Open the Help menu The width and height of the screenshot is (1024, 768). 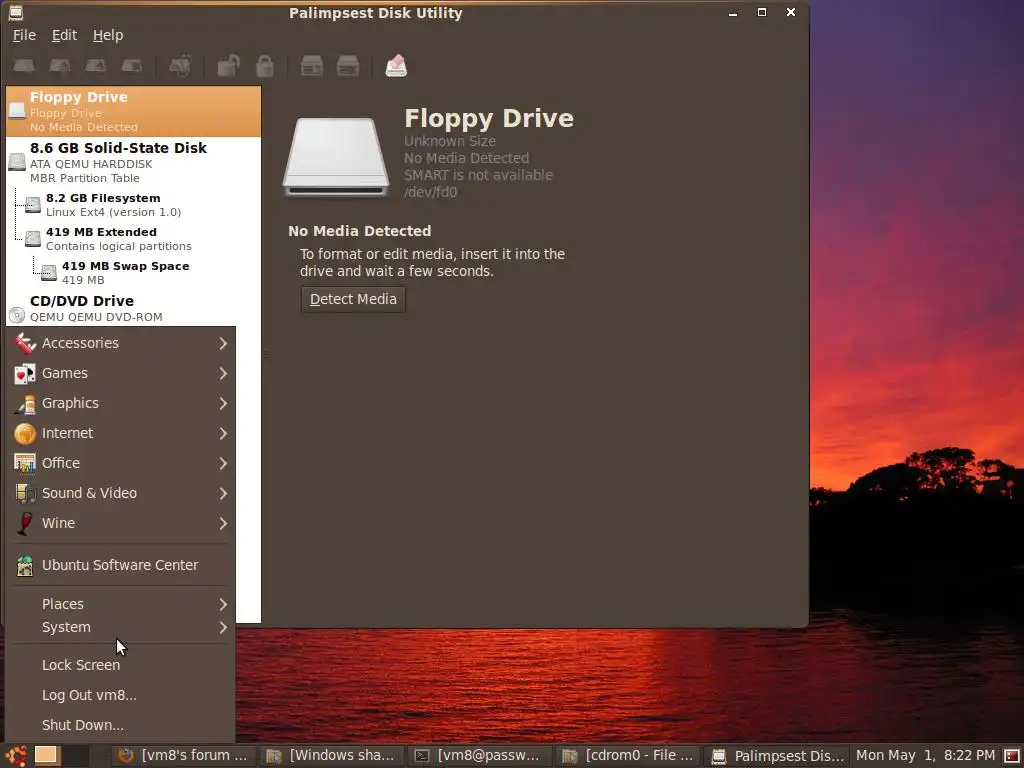[x=108, y=35]
